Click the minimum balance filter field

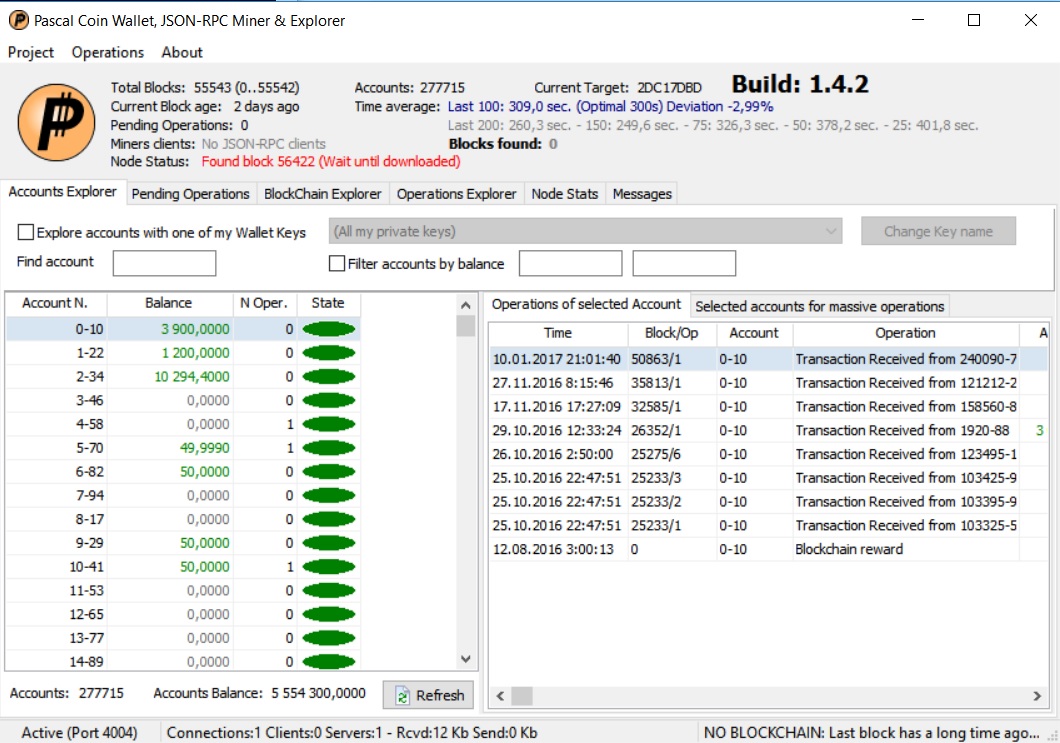click(571, 263)
